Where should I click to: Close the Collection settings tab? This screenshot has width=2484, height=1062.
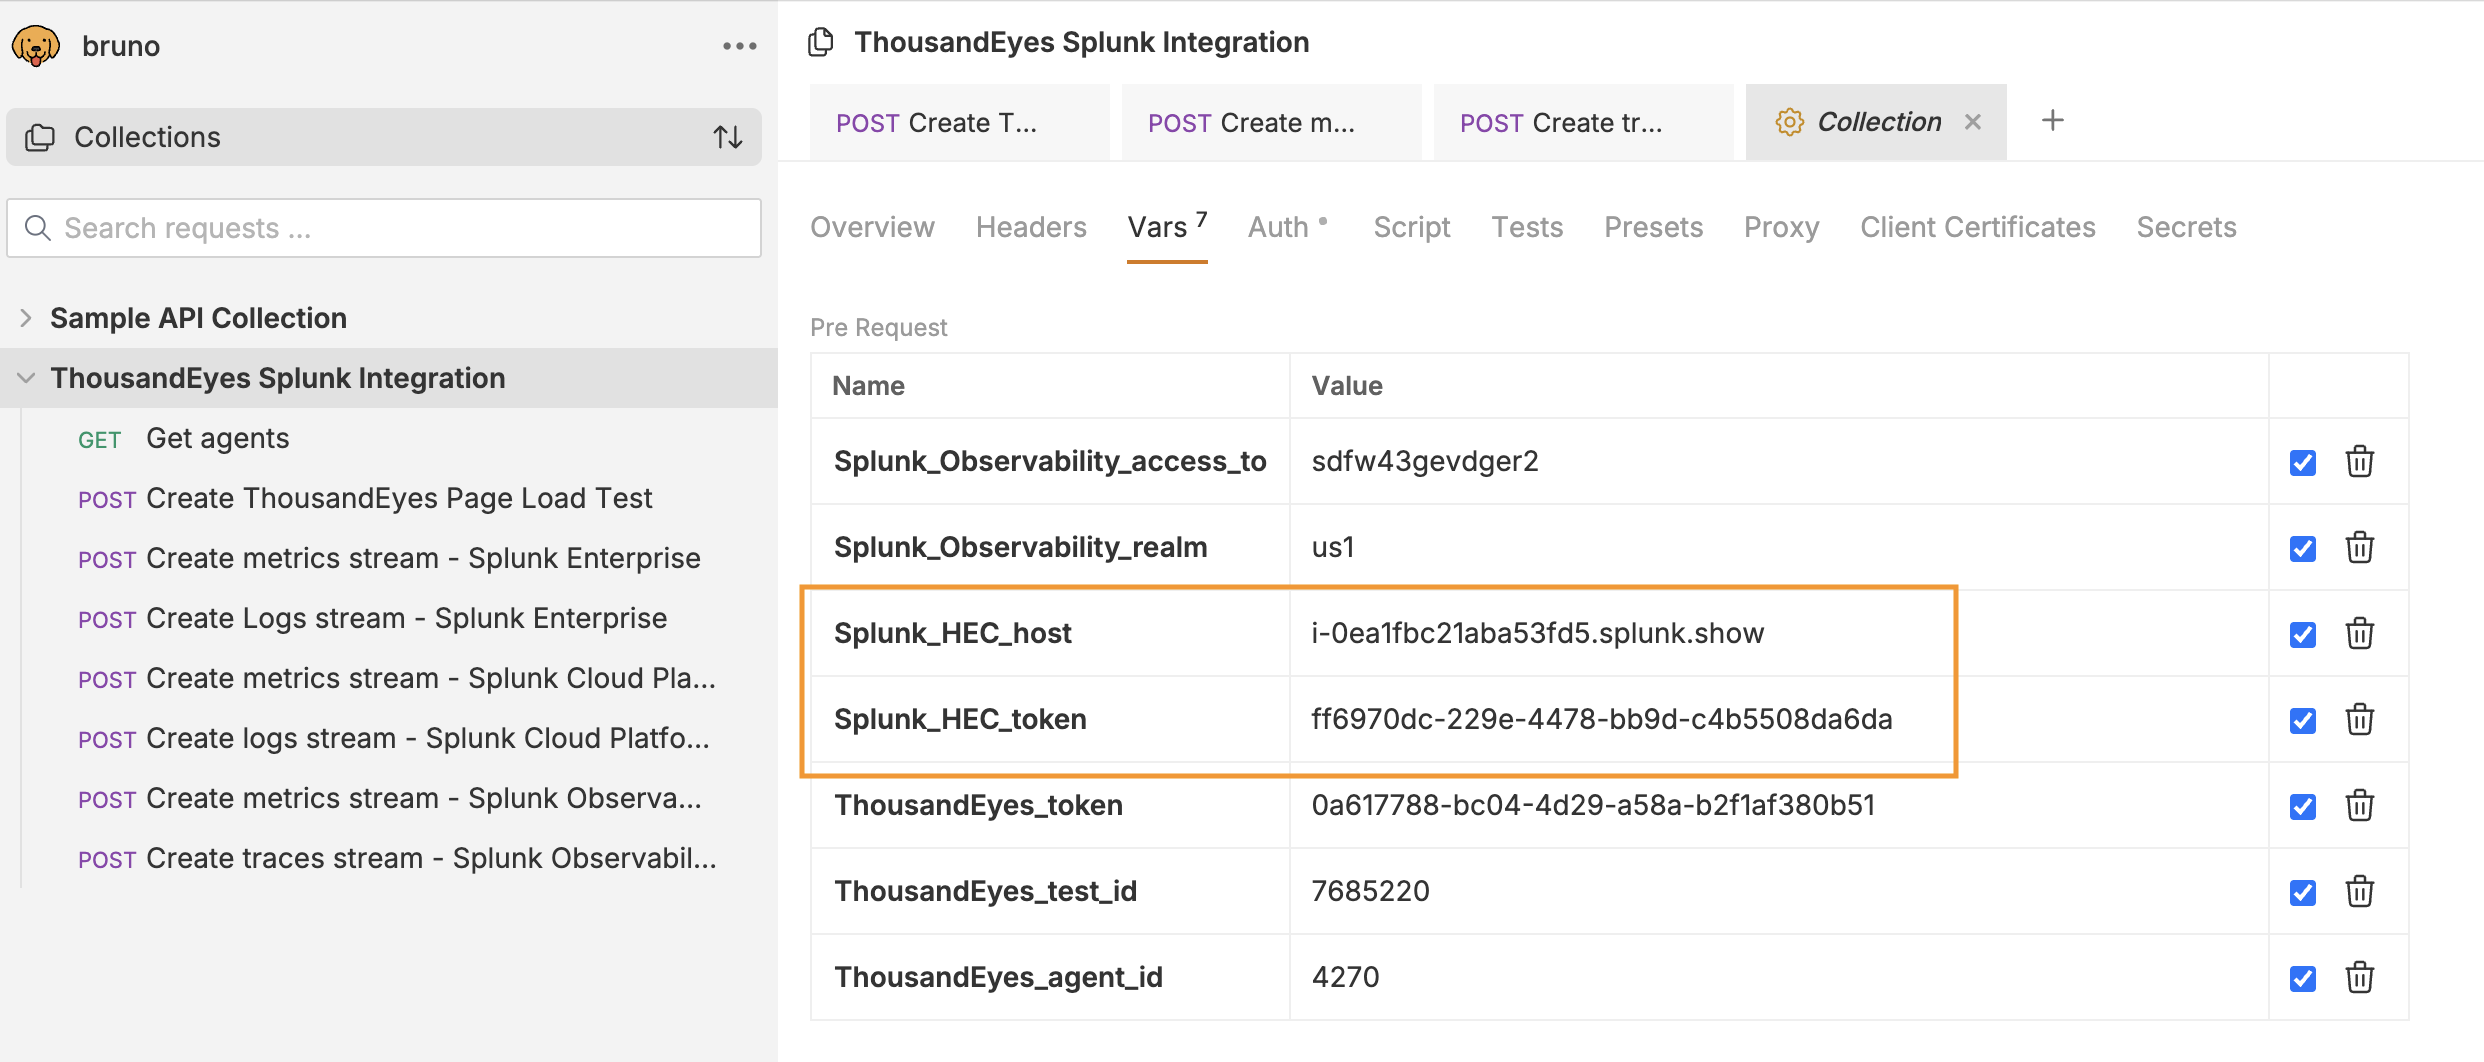pos(1972,122)
